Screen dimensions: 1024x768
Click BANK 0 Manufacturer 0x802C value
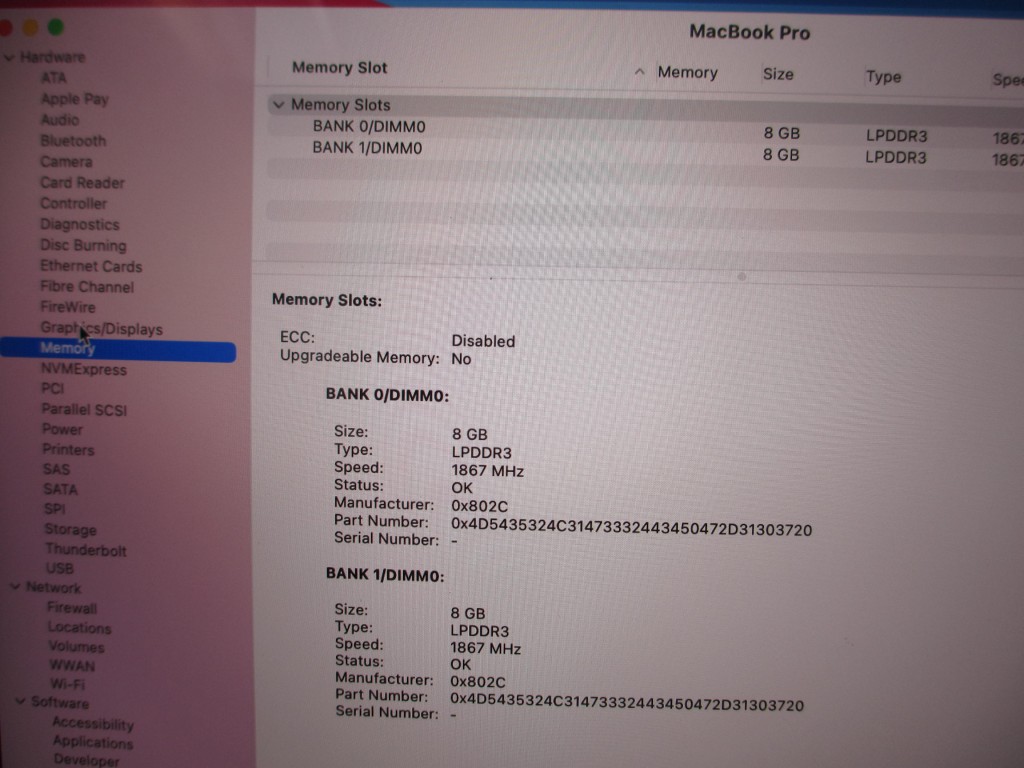coord(479,506)
